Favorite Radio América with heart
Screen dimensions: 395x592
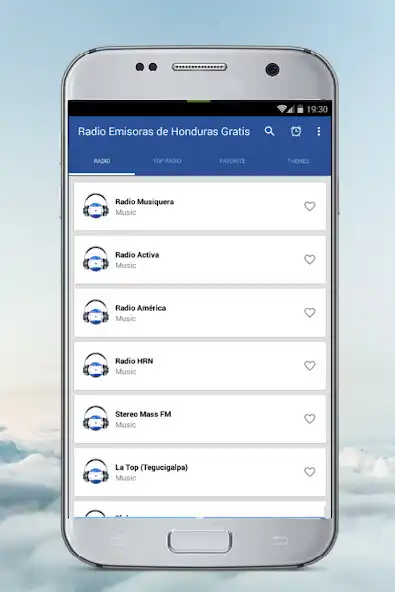coord(310,313)
